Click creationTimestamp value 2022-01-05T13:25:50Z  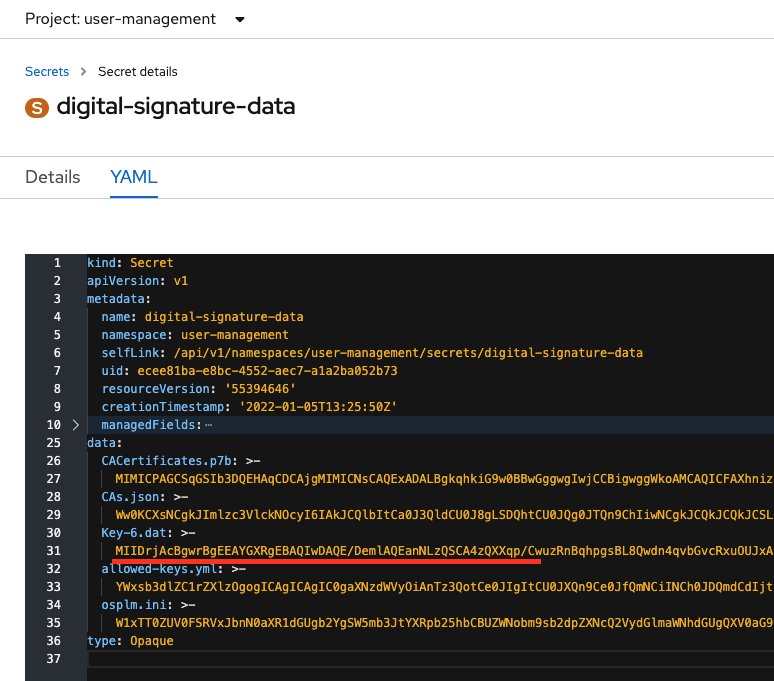coord(318,407)
